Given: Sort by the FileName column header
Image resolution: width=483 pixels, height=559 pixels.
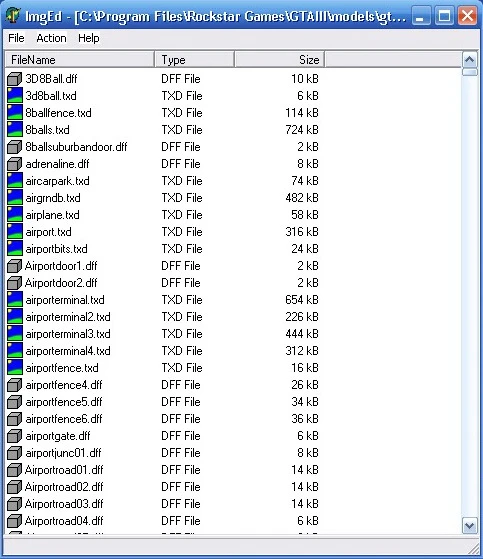Looking at the screenshot, I should (80, 60).
